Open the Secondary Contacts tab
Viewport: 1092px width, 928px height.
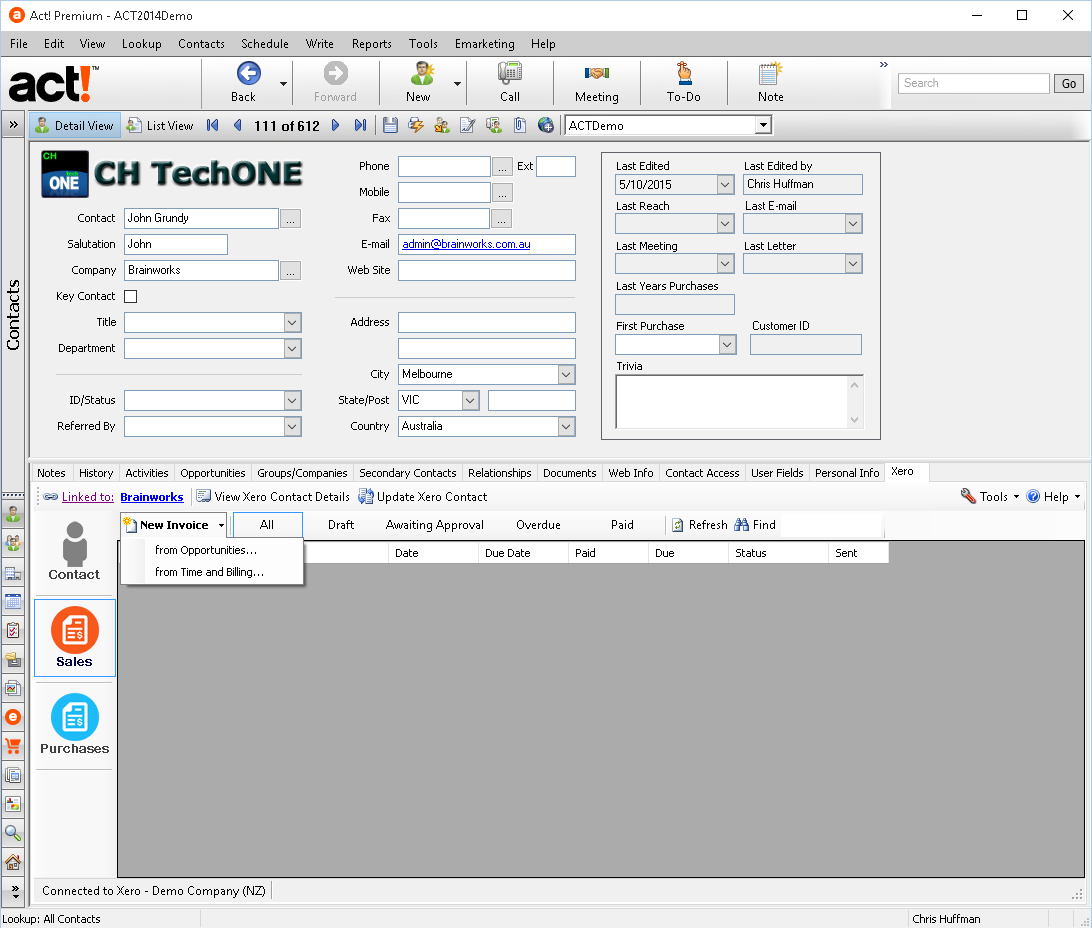click(x=407, y=473)
